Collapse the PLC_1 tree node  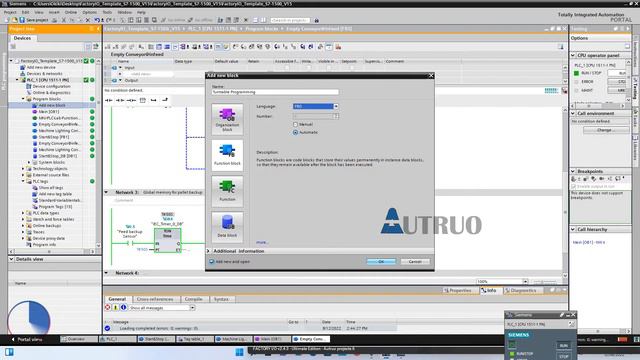point(17,80)
